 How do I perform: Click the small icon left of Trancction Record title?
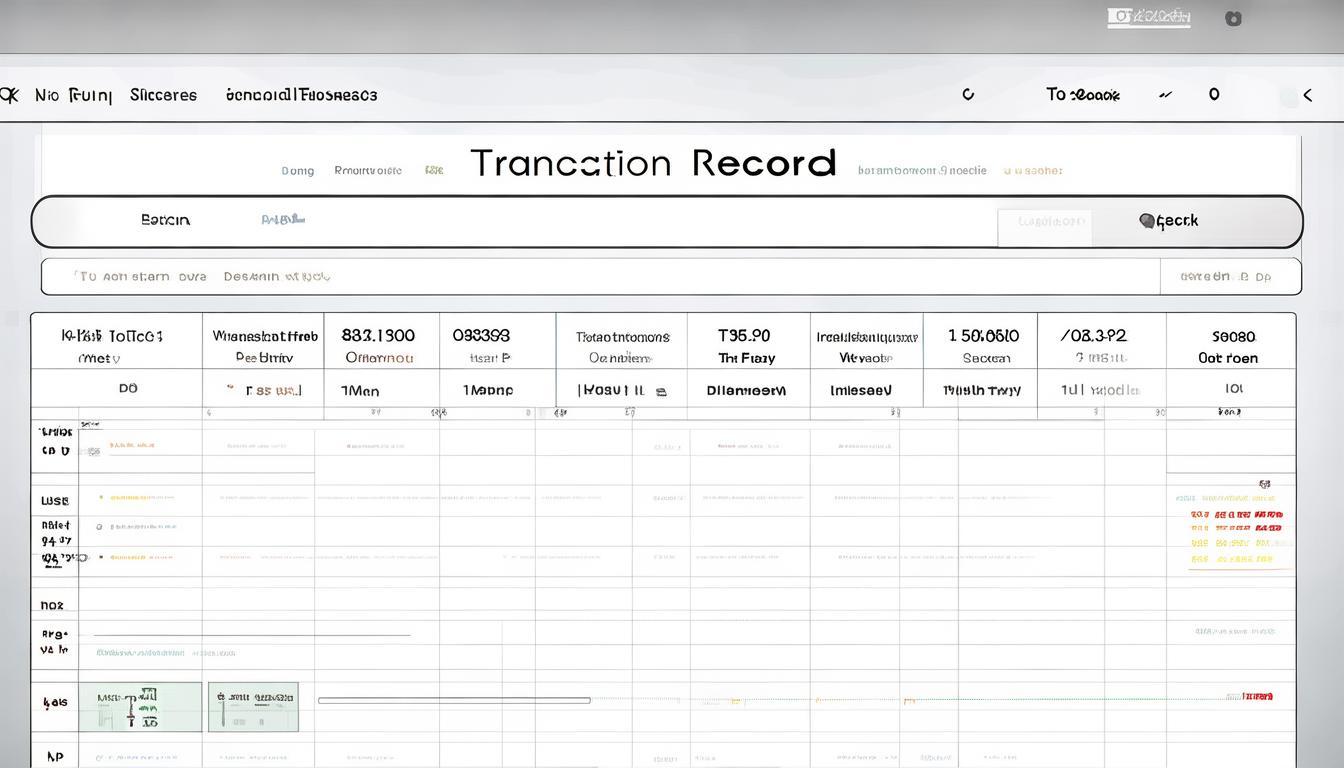pyautogui.click(x=433, y=170)
